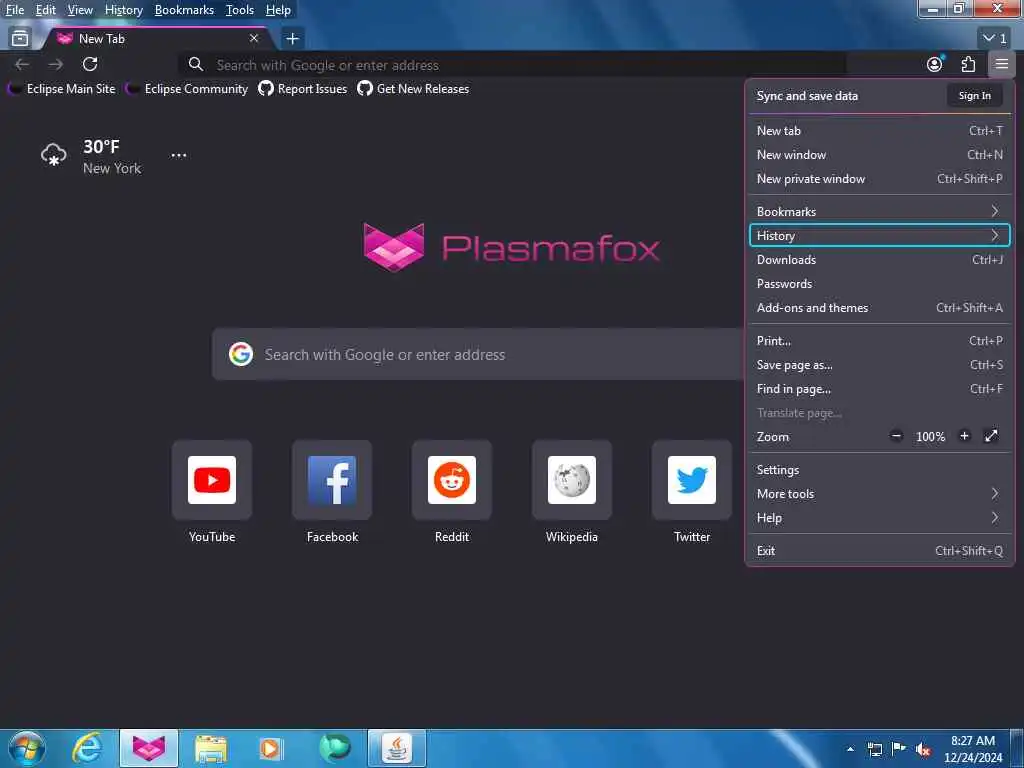Screen dimensions: 1024x768
Task: Open Add-ons and themes
Action: 880,308
